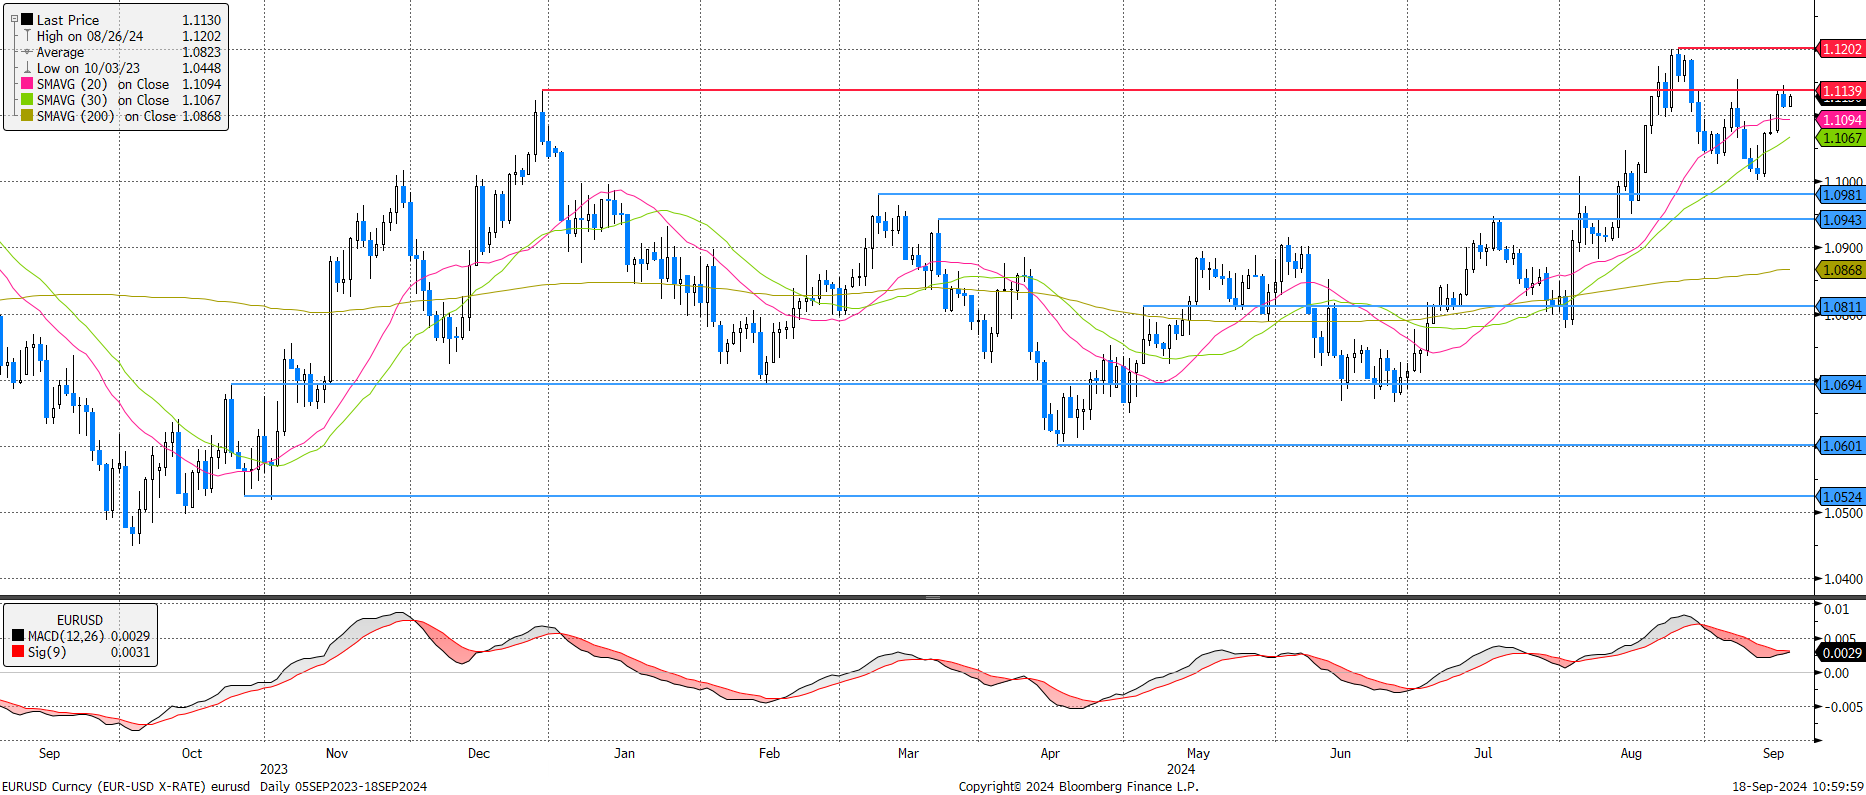Click the 'Nov' month label
Viewport: 1866px width, 795px height.
[x=337, y=753]
